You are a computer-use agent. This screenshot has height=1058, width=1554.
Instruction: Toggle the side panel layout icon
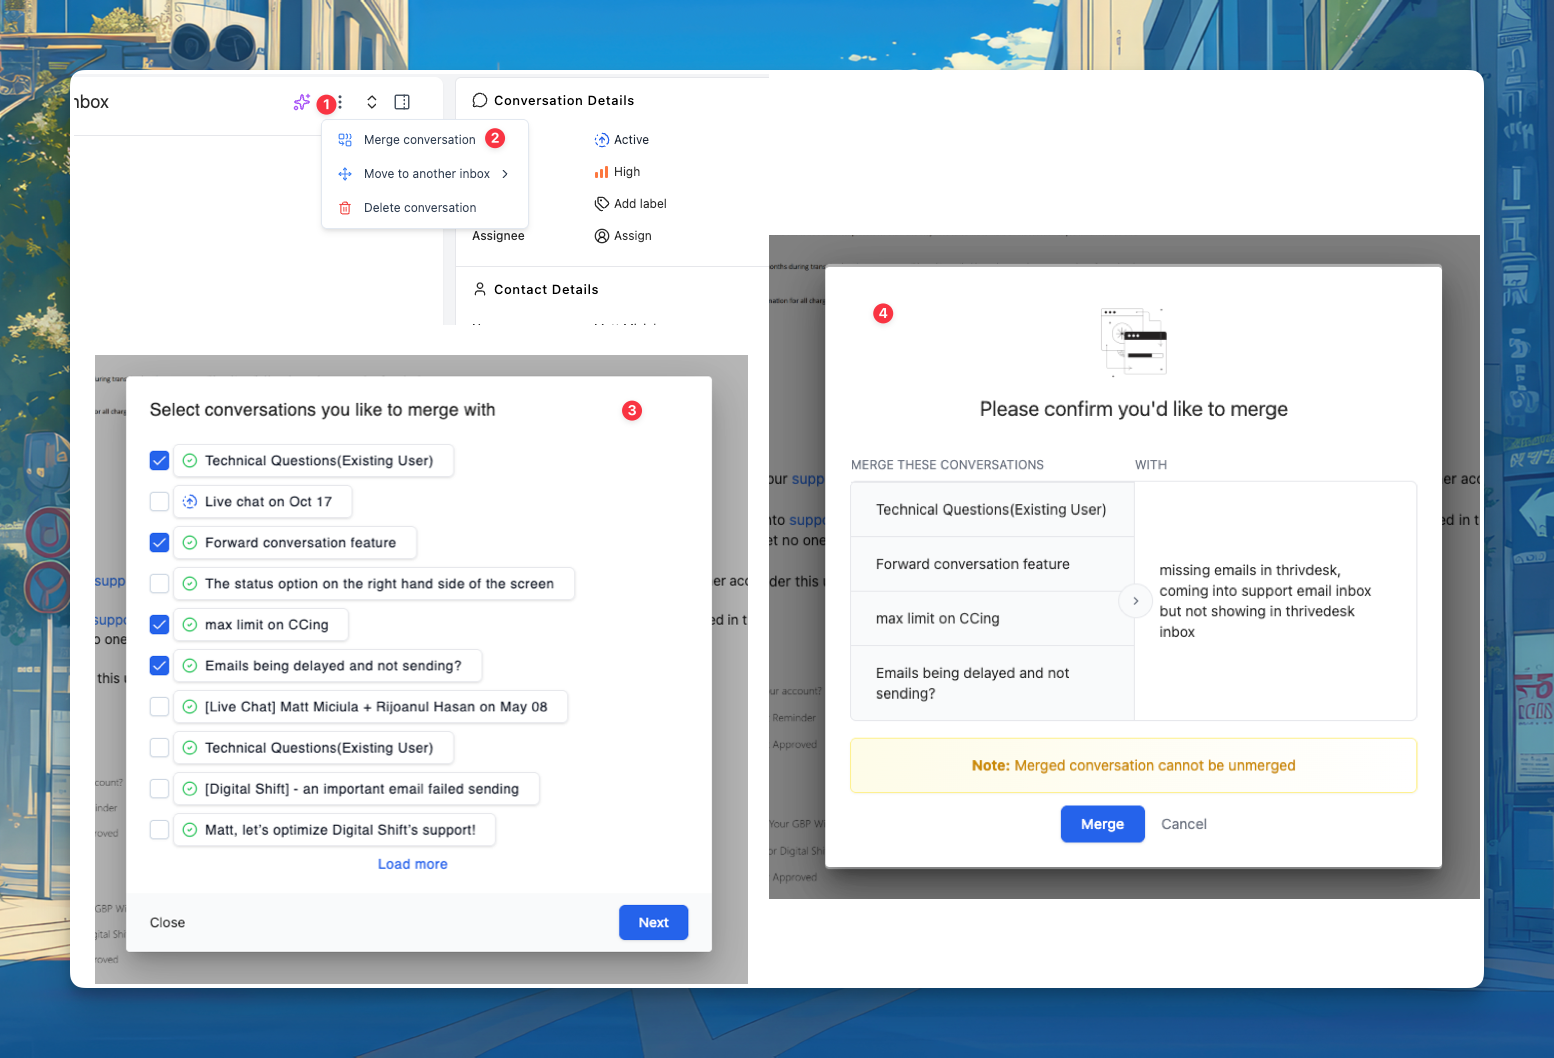(x=402, y=102)
